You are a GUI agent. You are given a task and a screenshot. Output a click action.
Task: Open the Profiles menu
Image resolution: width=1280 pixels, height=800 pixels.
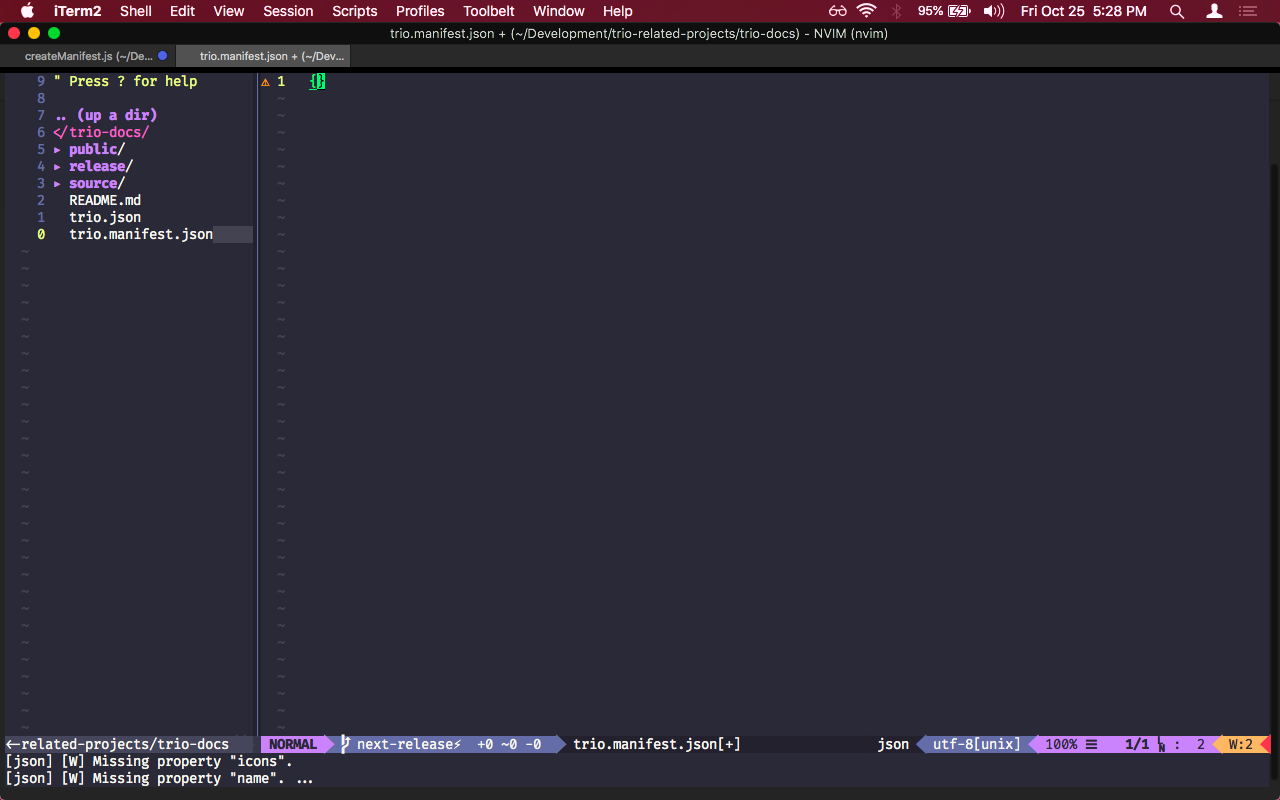(x=420, y=11)
